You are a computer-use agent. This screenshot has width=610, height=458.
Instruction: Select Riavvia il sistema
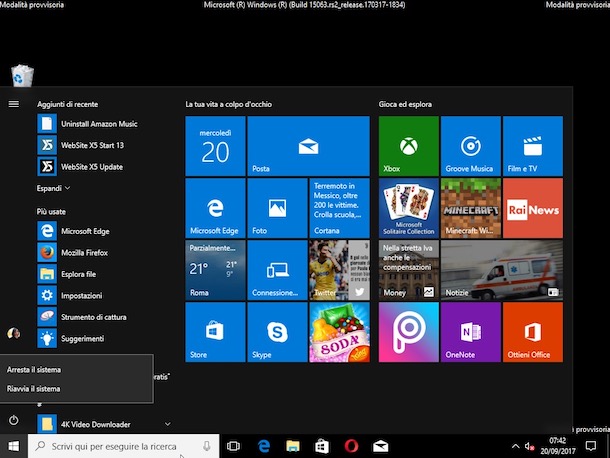tap(77, 389)
